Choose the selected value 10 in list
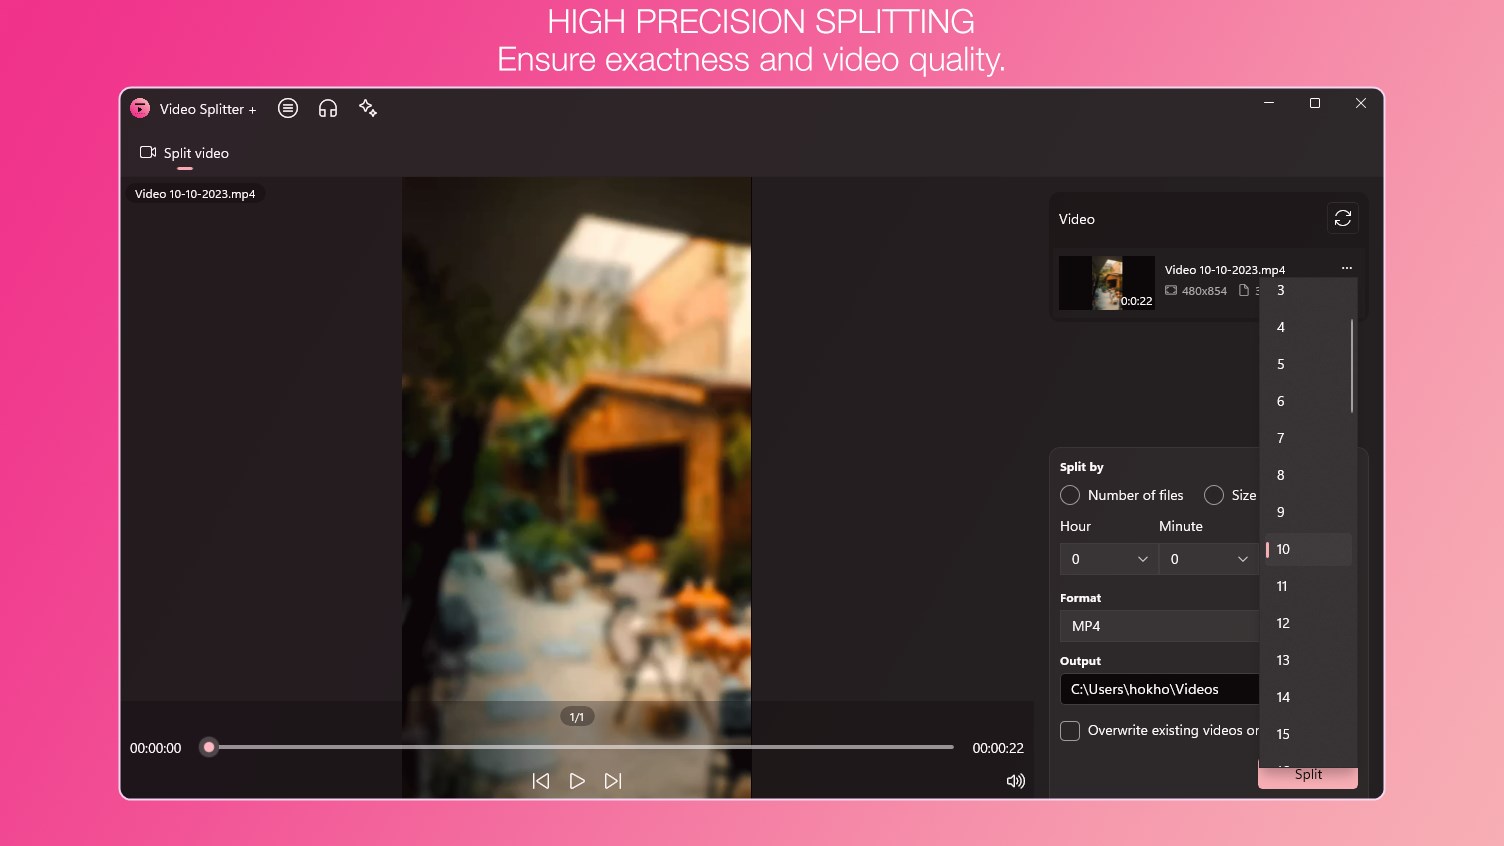 click(x=1308, y=549)
